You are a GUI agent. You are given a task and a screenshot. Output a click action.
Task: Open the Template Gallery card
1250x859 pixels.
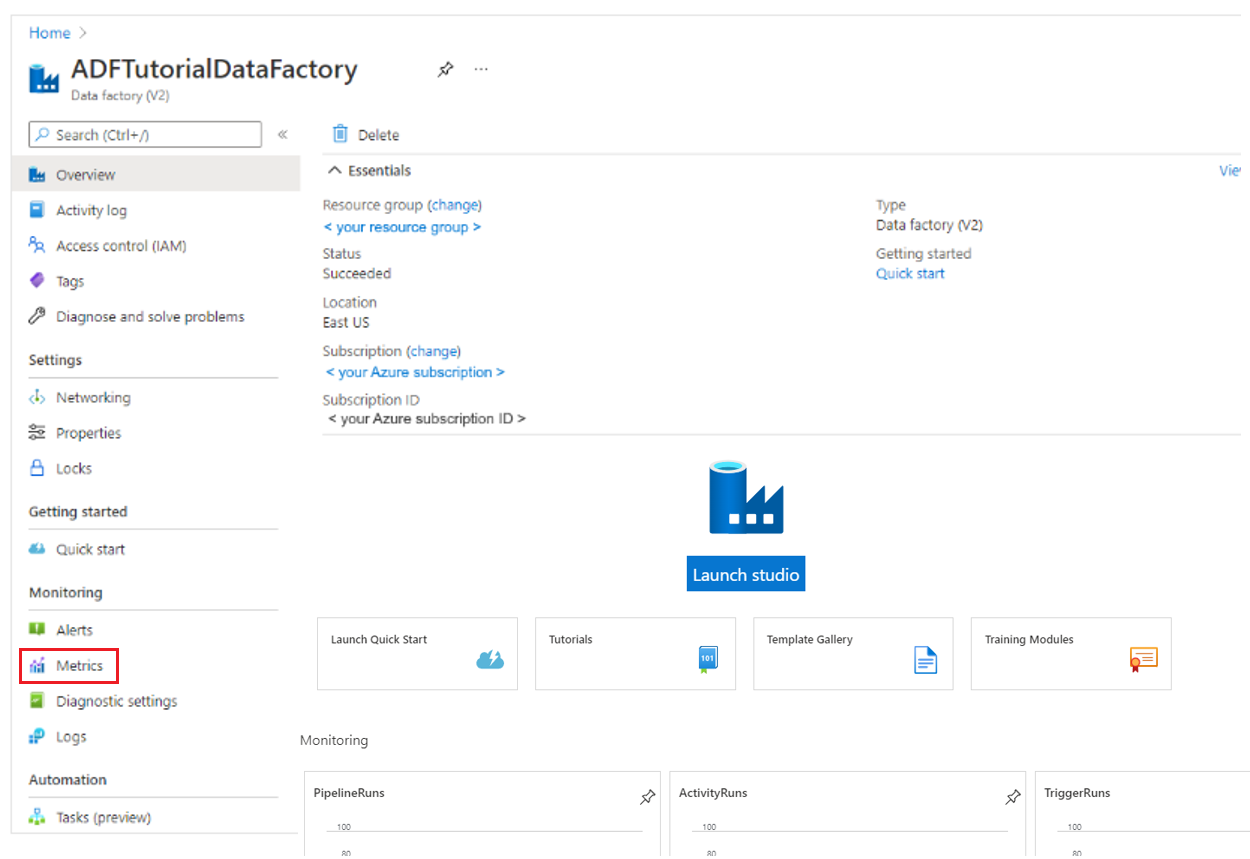853,654
